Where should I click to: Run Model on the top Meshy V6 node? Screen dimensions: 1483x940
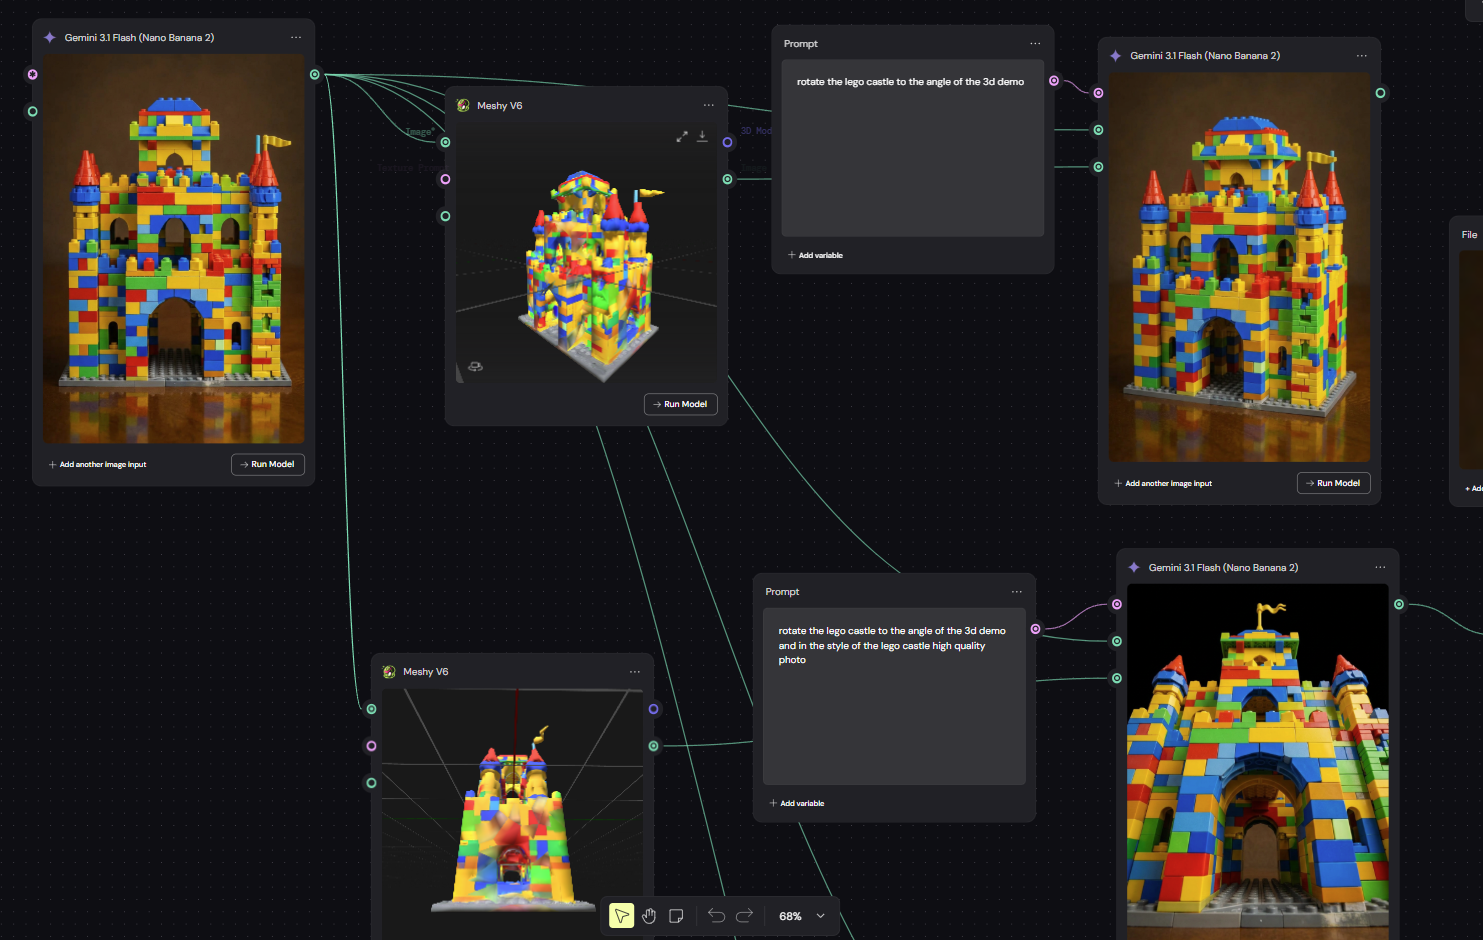(x=681, y=404)
